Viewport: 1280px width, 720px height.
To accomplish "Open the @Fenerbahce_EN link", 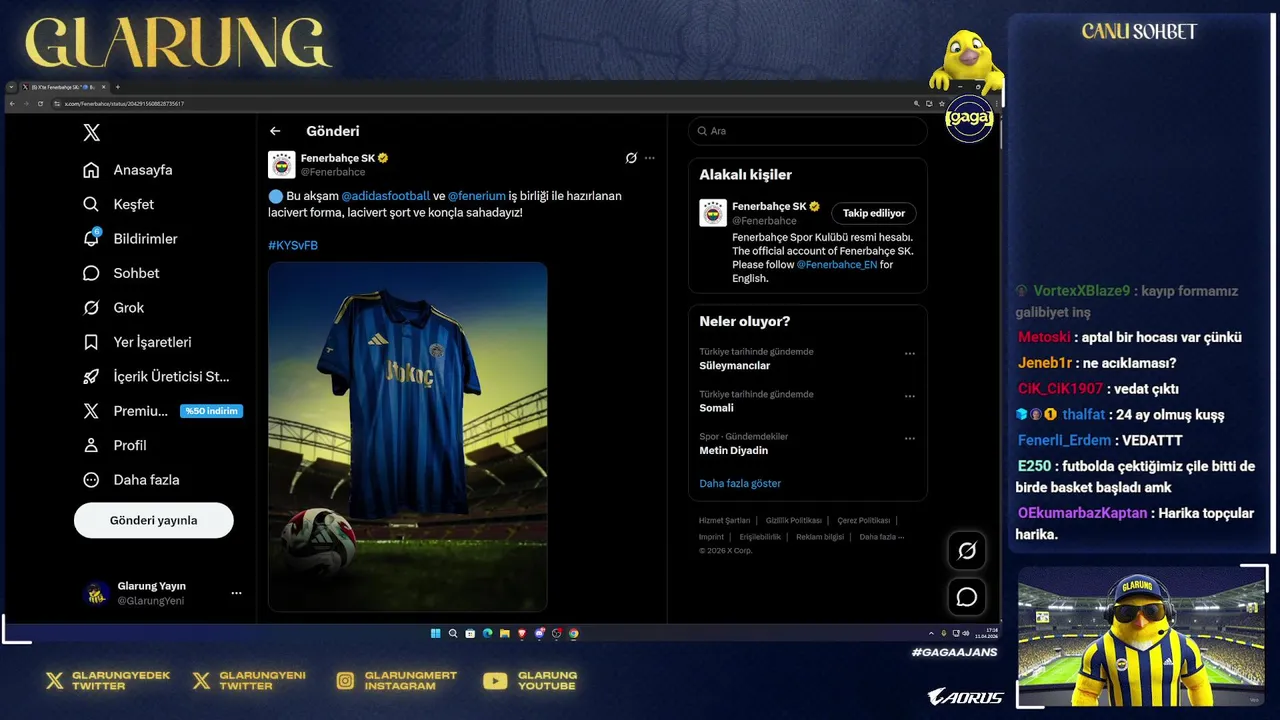I will click(x=837, y=265).
